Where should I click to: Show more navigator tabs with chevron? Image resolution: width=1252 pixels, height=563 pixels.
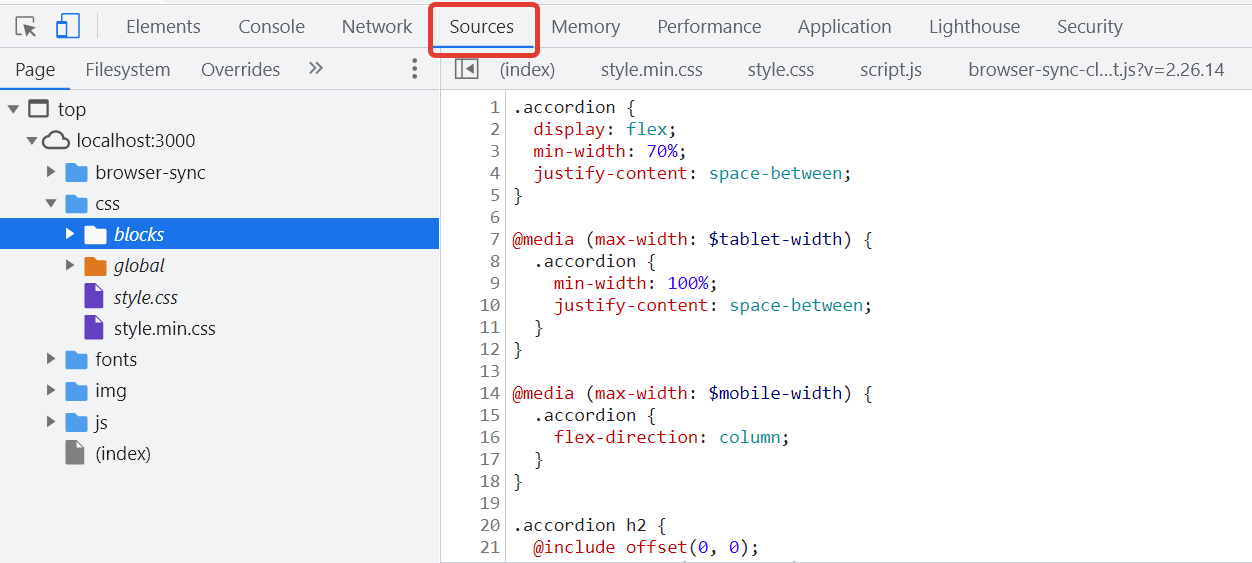(x=316, y=69)
